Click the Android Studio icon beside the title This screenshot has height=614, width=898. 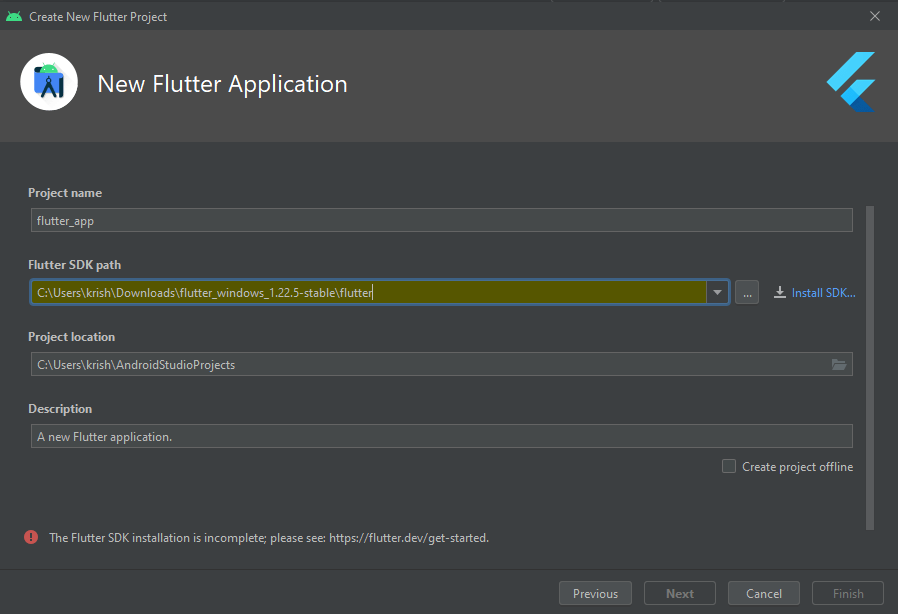click(48, 81)
